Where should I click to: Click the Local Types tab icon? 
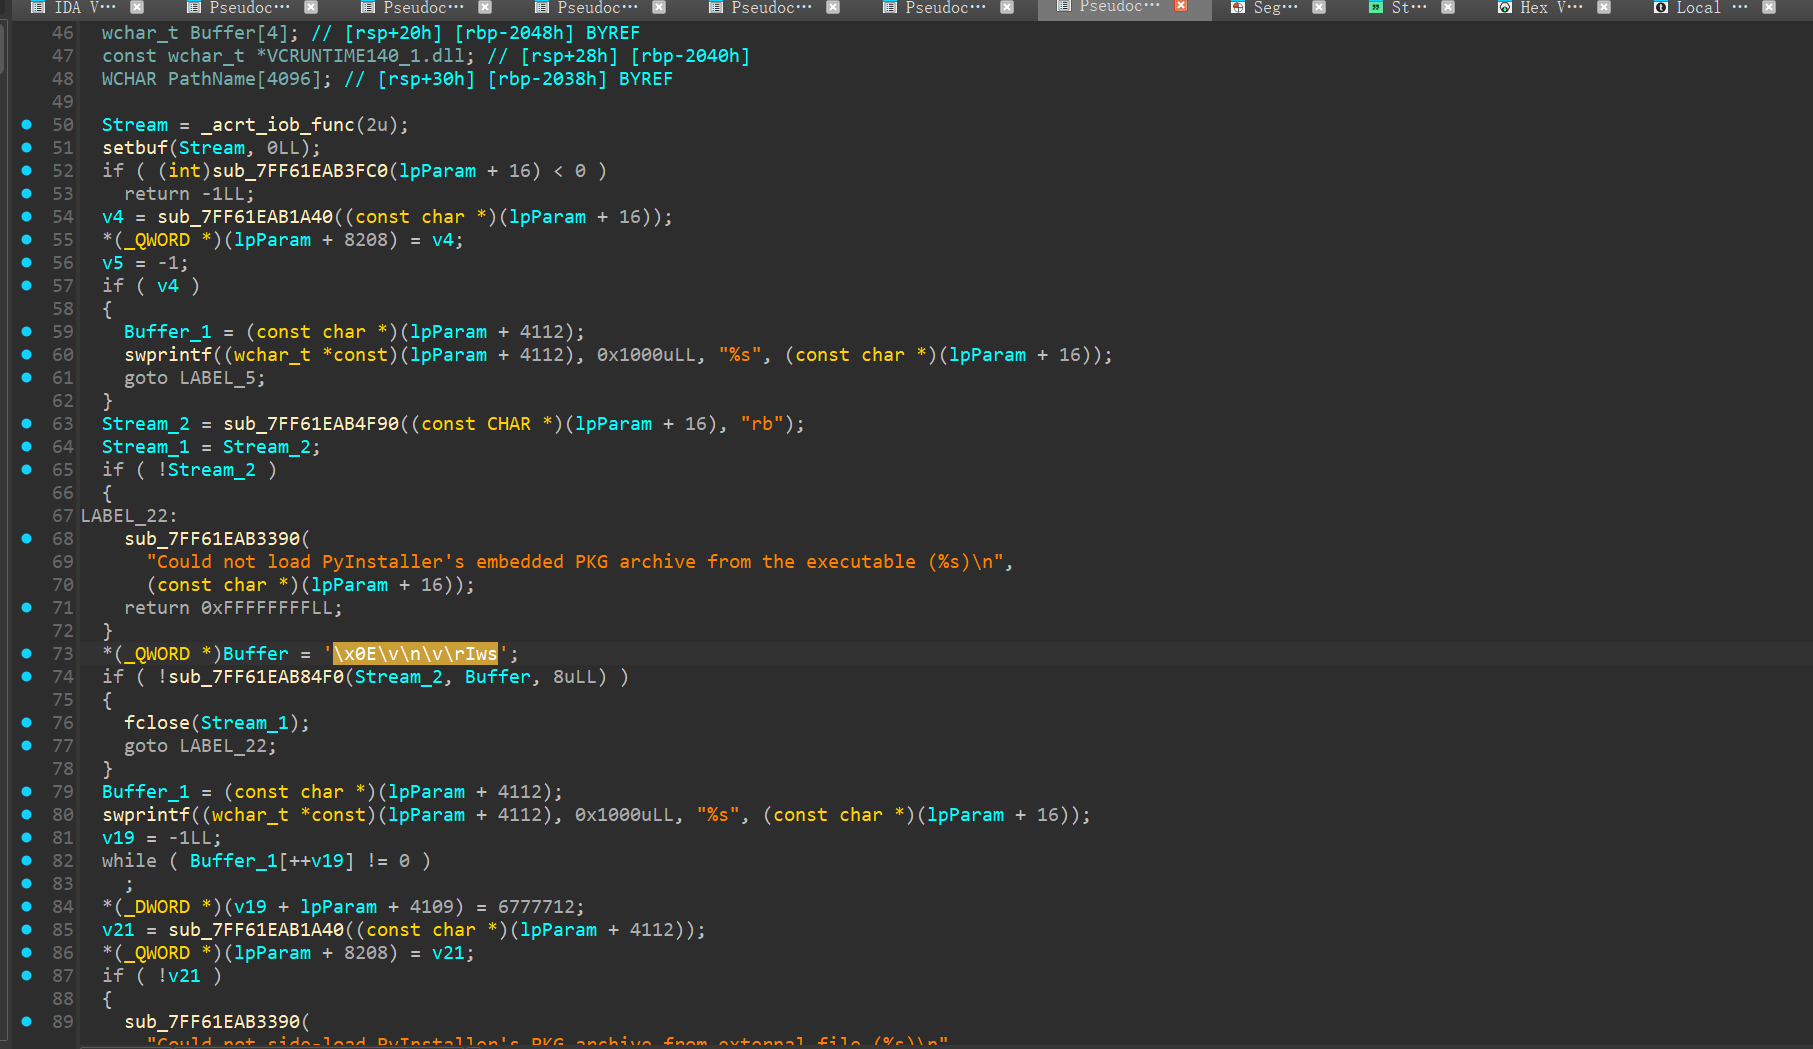(1661, 7)
